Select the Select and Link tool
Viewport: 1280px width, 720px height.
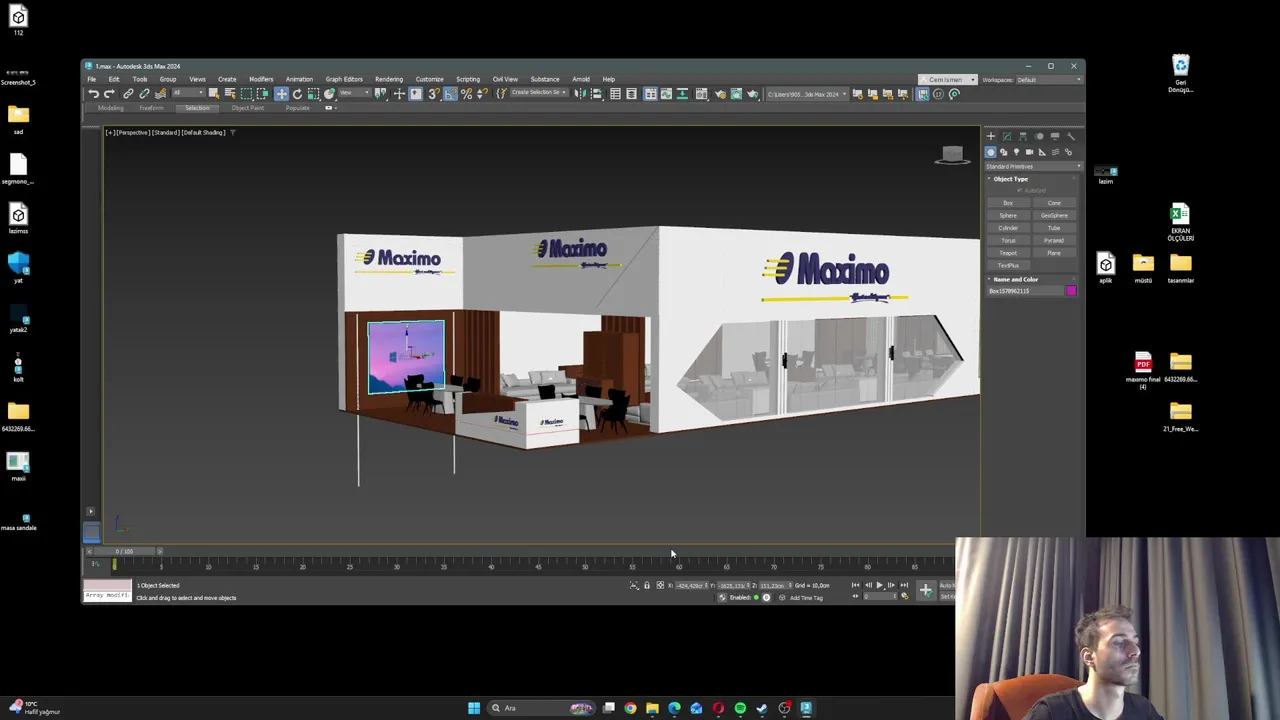coord(128,94)
